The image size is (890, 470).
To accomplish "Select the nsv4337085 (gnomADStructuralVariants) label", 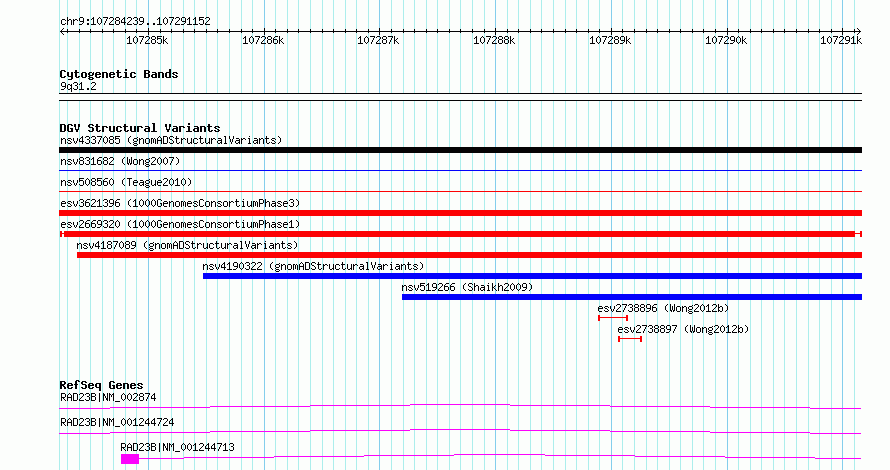I will [x=171, y=140].
